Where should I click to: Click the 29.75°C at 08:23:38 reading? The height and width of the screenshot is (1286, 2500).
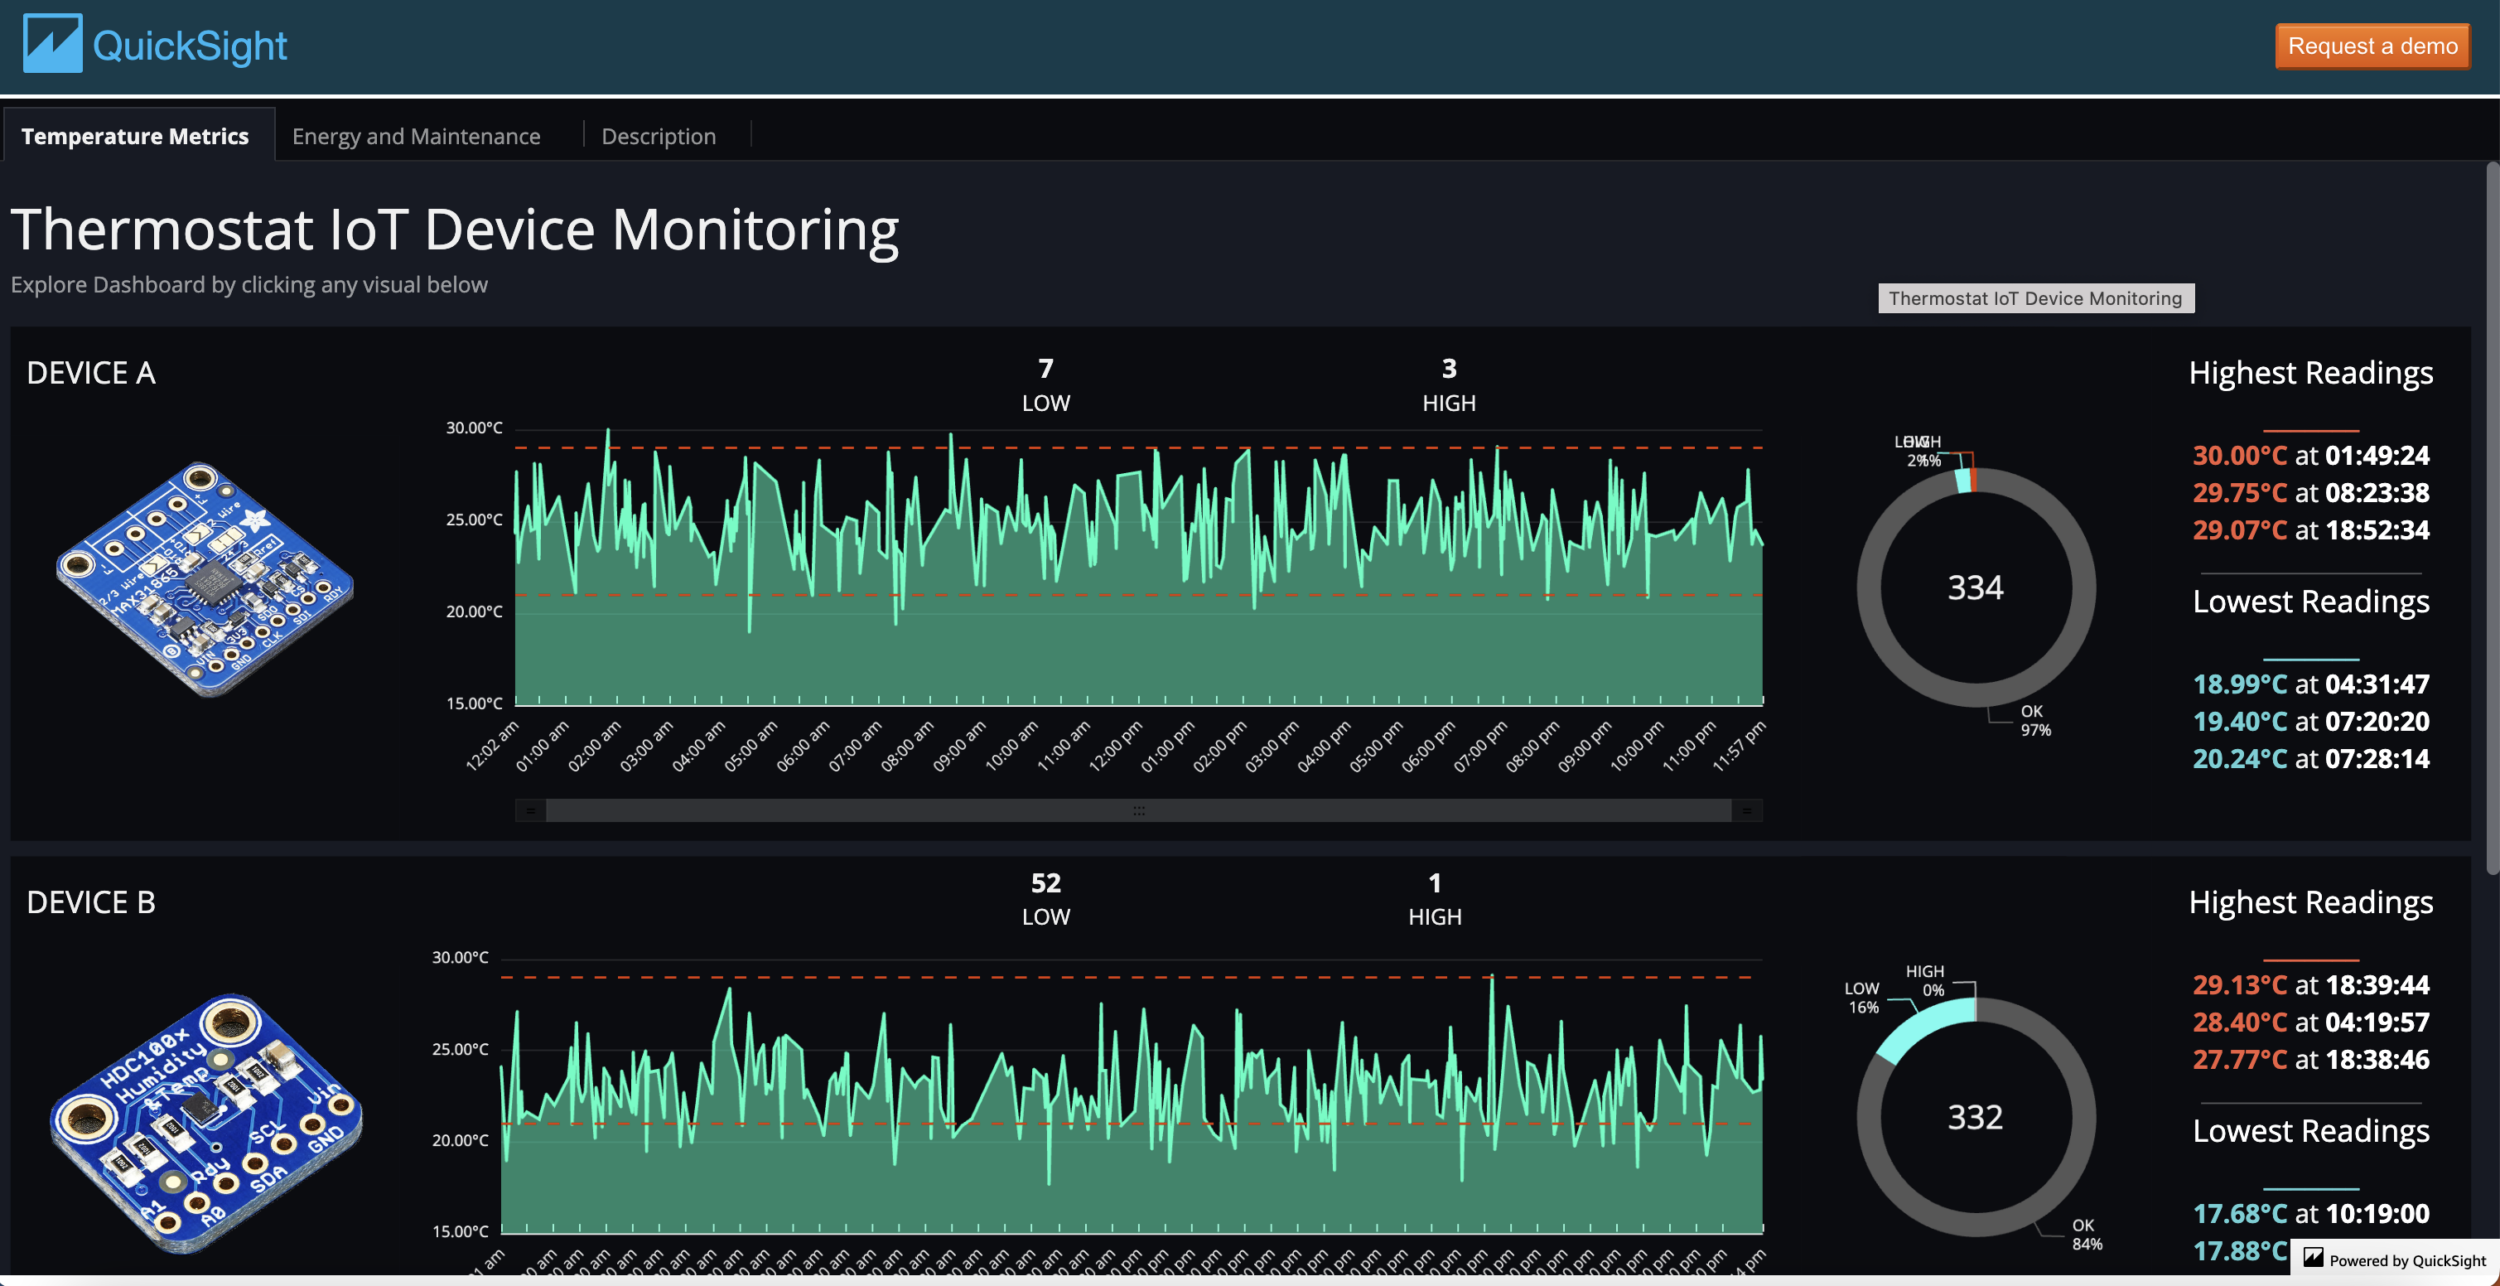tap(2311, 493)
